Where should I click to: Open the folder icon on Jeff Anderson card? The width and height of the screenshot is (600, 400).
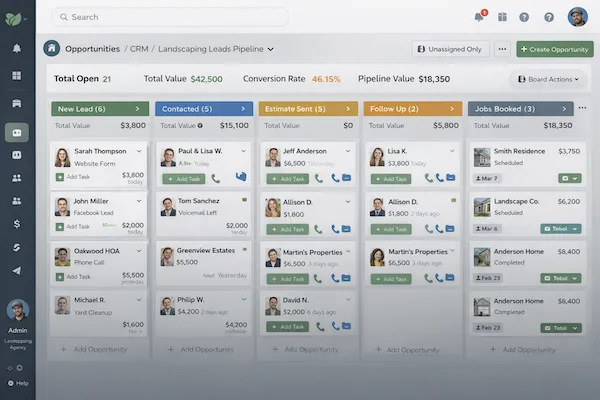coord(347,178)
